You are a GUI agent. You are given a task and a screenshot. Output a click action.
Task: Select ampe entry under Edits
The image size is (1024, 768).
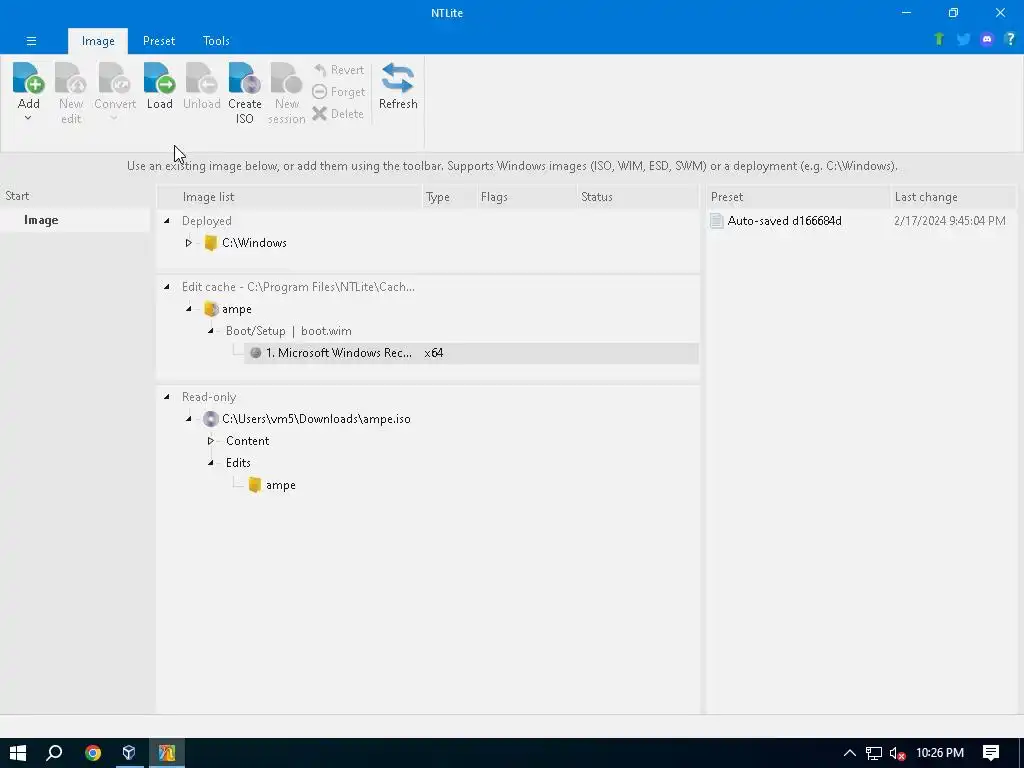click(280, 485)
